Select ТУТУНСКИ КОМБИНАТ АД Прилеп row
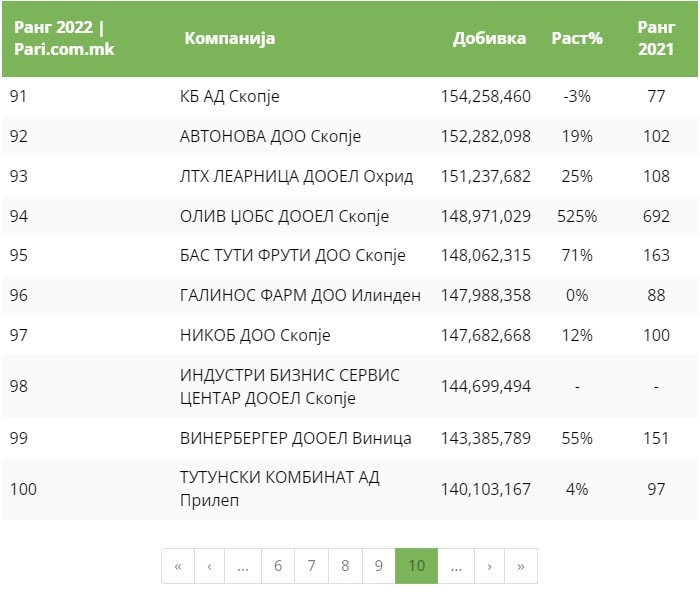The image size is (700, 600). pyautogui.click(x=279, y=489)
